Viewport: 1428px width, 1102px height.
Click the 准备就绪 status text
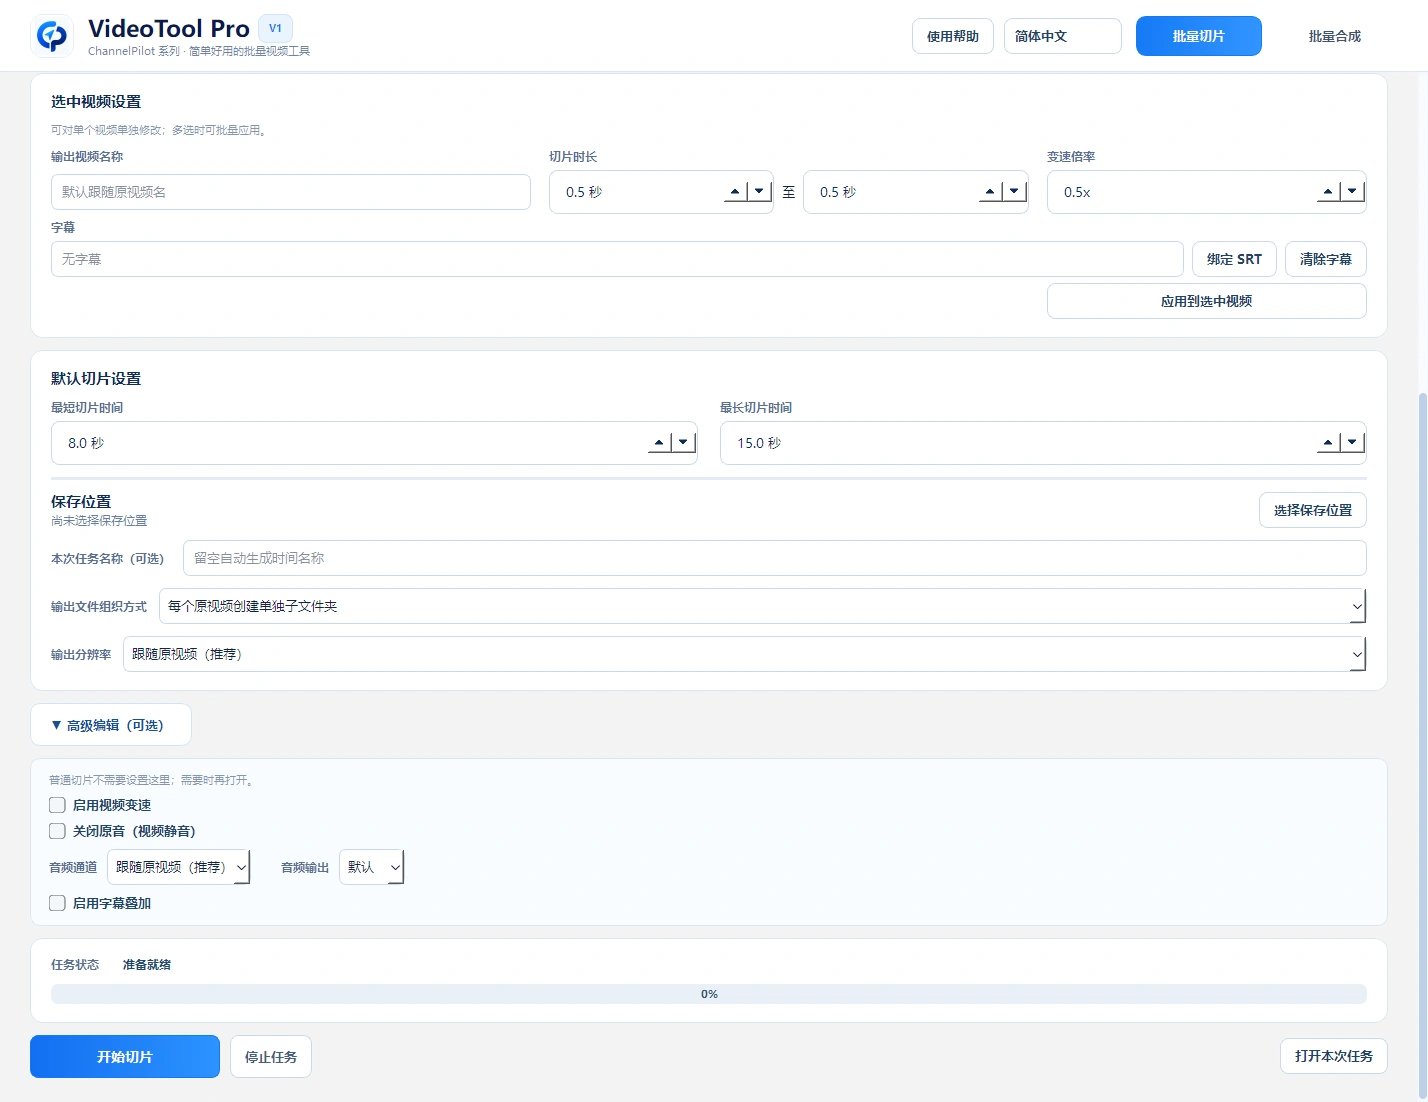click(147, 965)
